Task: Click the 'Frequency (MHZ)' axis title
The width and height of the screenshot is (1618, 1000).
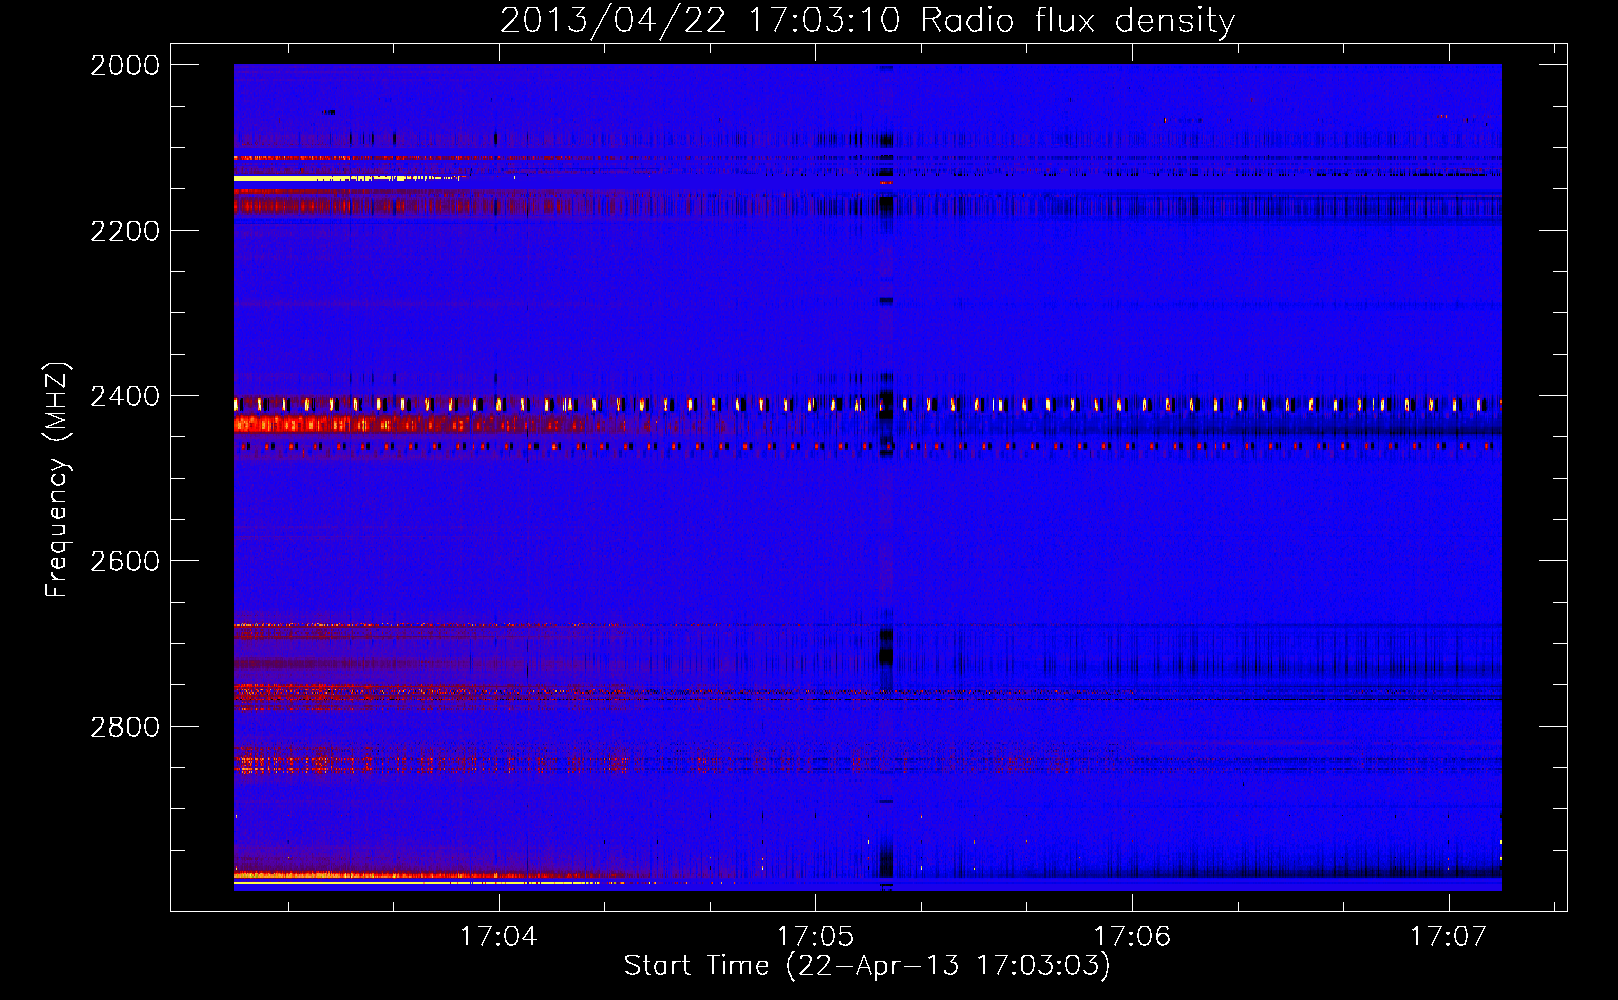Action: tap(58, 479)
